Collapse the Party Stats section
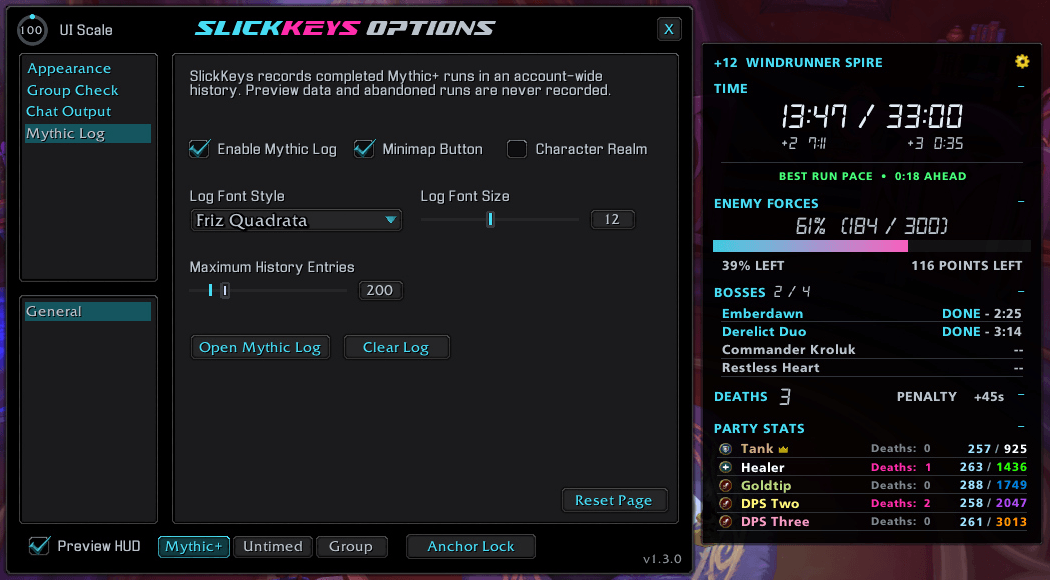This screenshot has width=1050, height=580. (1021, 427)
